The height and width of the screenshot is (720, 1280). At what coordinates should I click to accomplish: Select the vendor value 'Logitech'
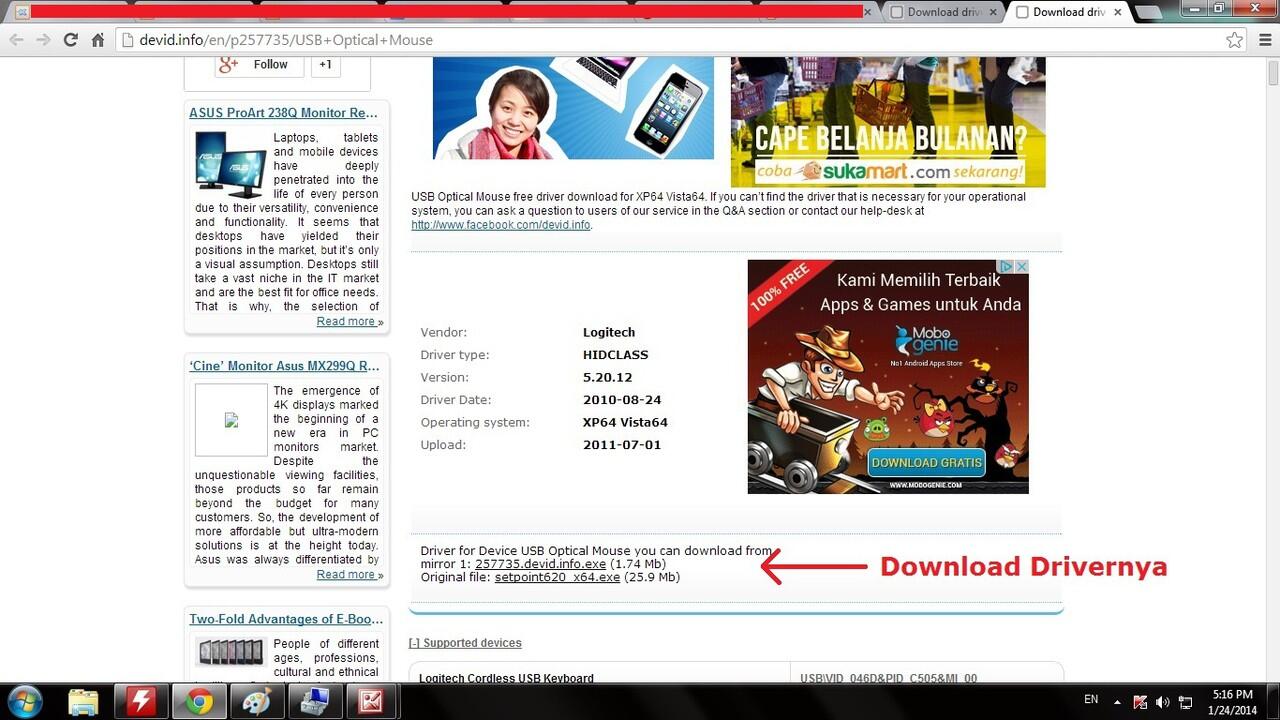tap(609, 332)
